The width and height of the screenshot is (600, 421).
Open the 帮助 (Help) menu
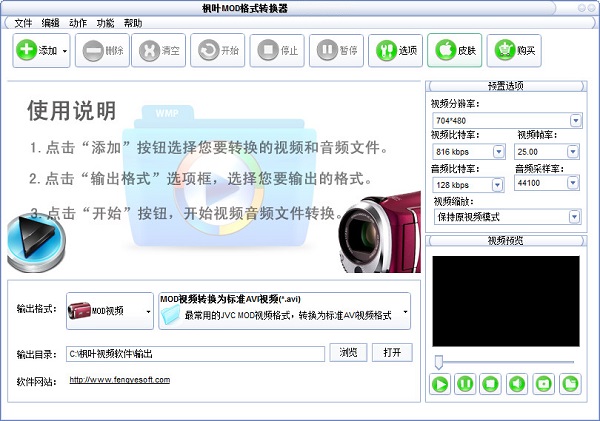133,22
